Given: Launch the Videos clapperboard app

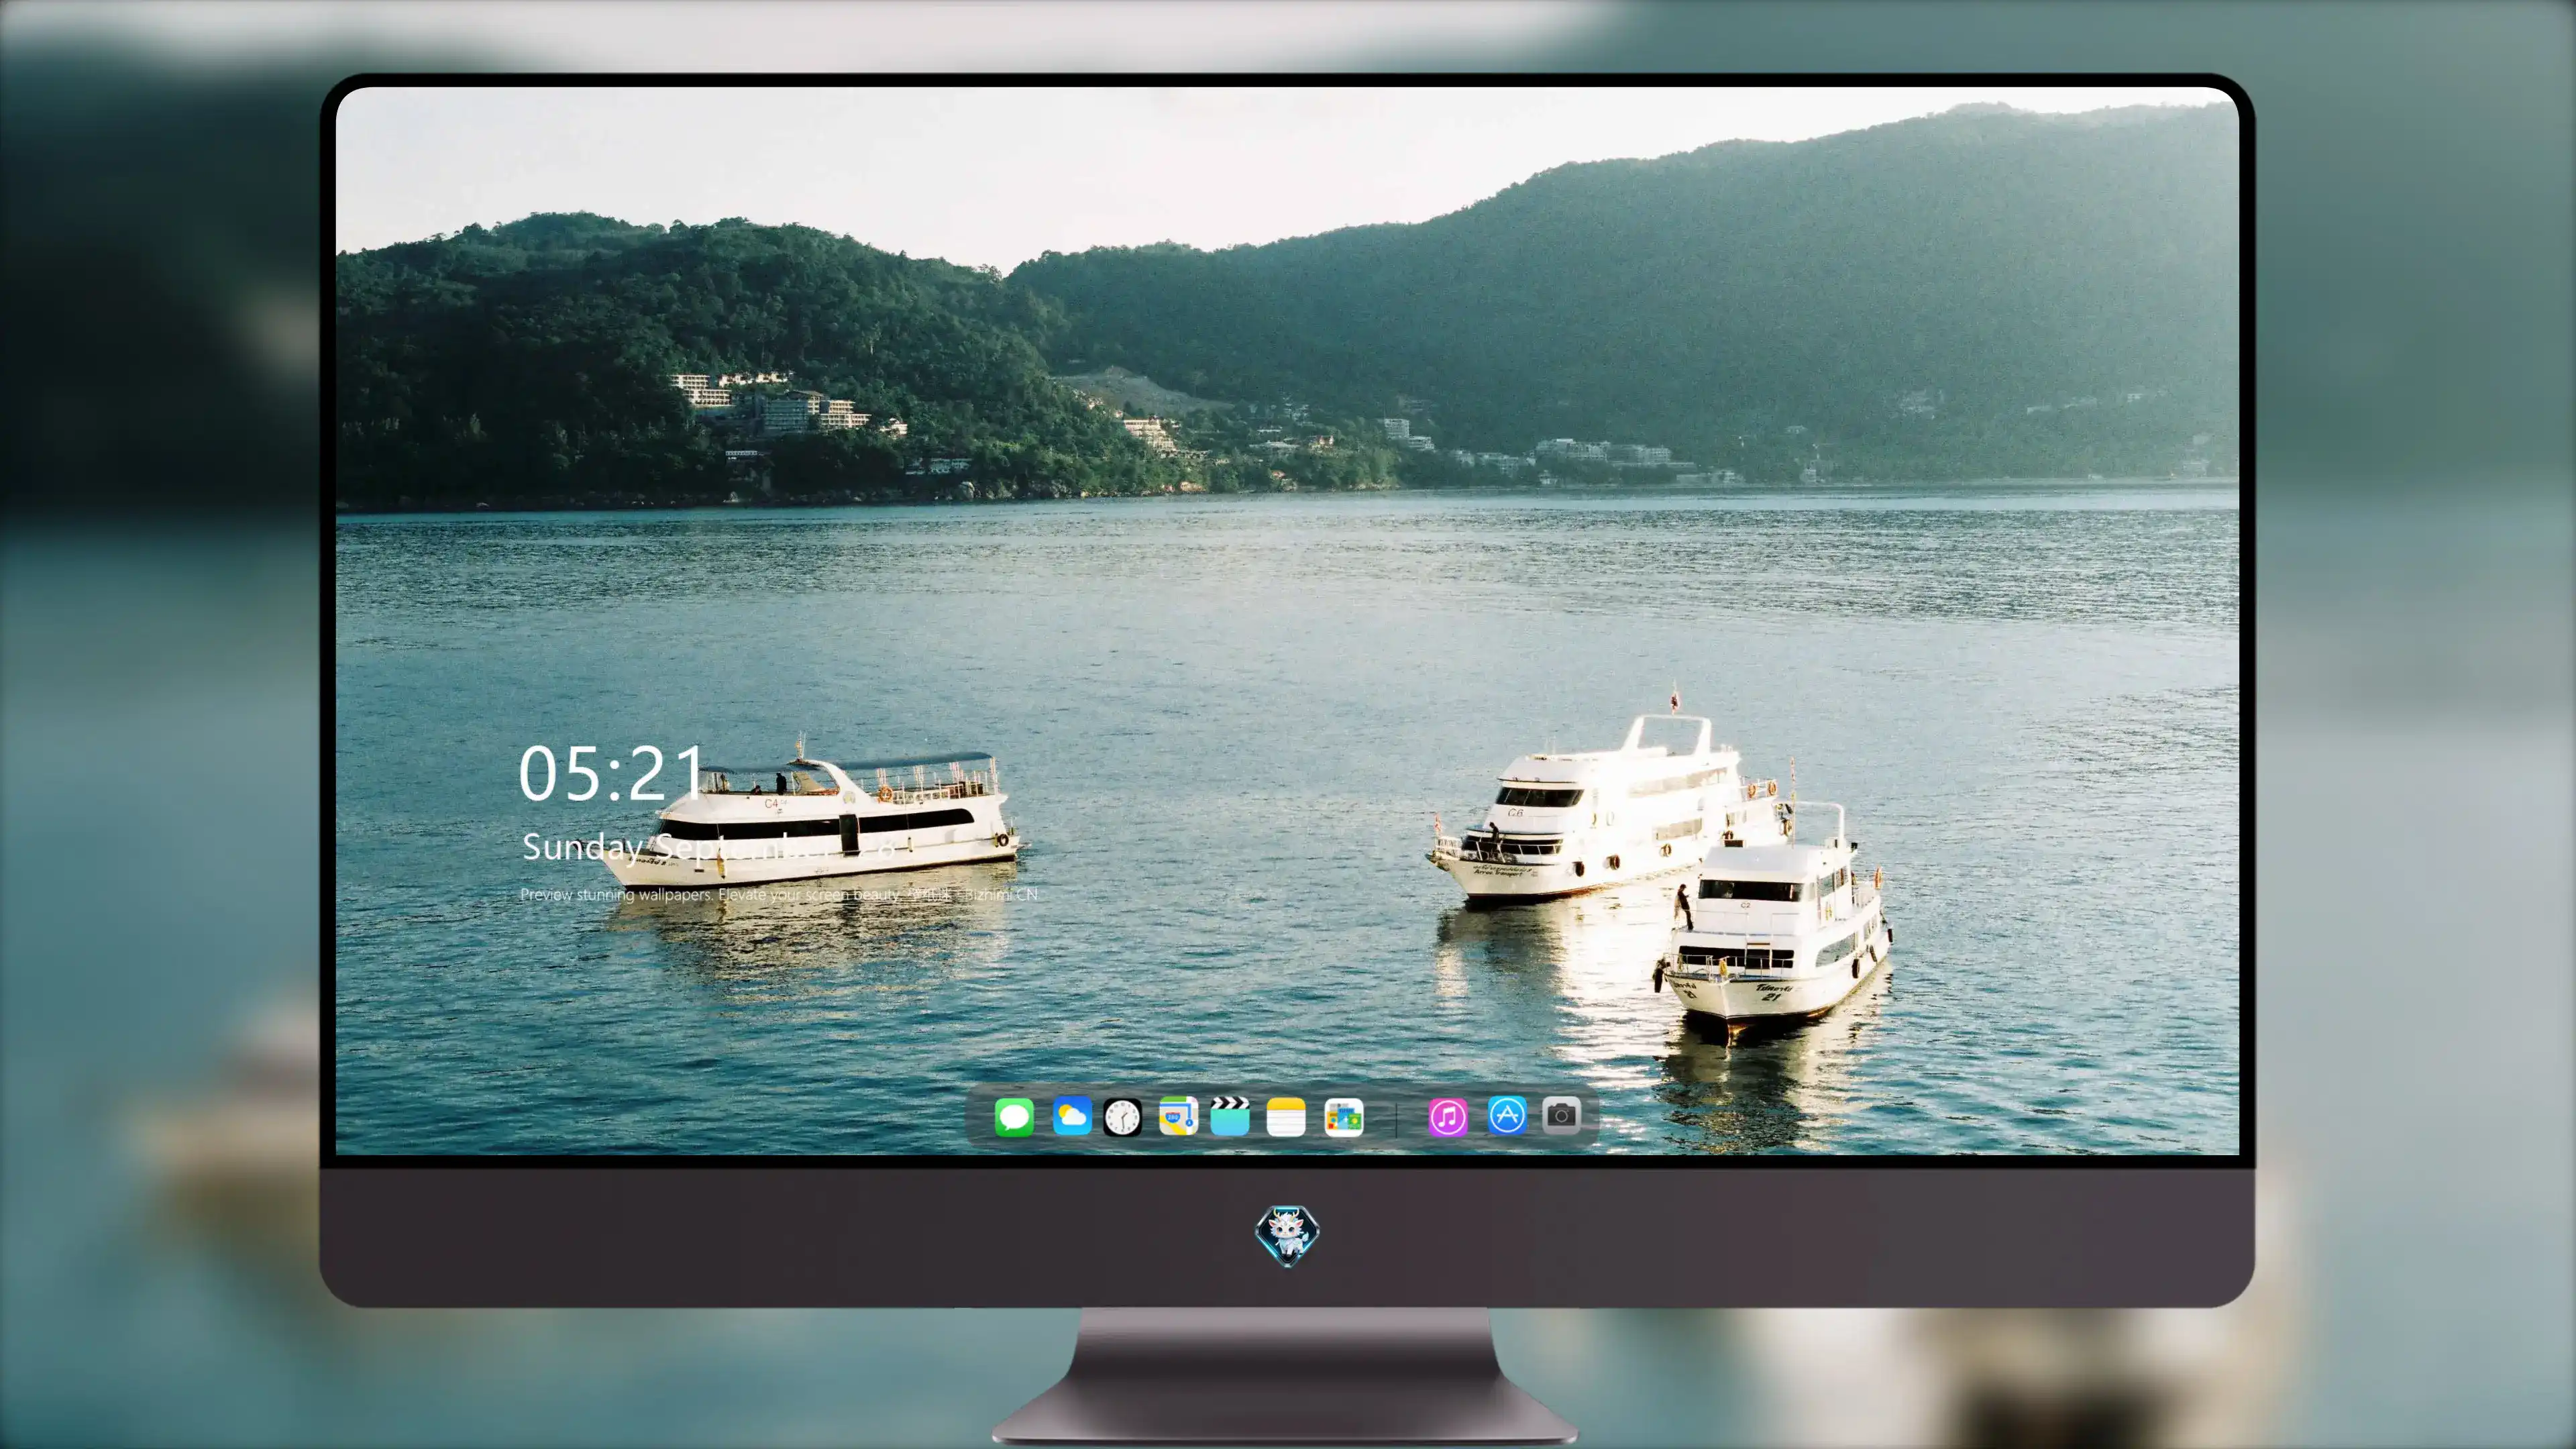Looking at the screenshot, I should click(1230, 1116).
